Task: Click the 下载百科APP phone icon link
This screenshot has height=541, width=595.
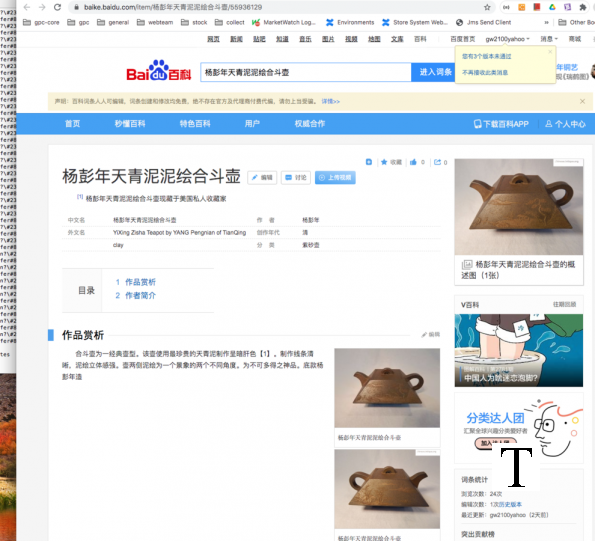Action: [501, 124]
